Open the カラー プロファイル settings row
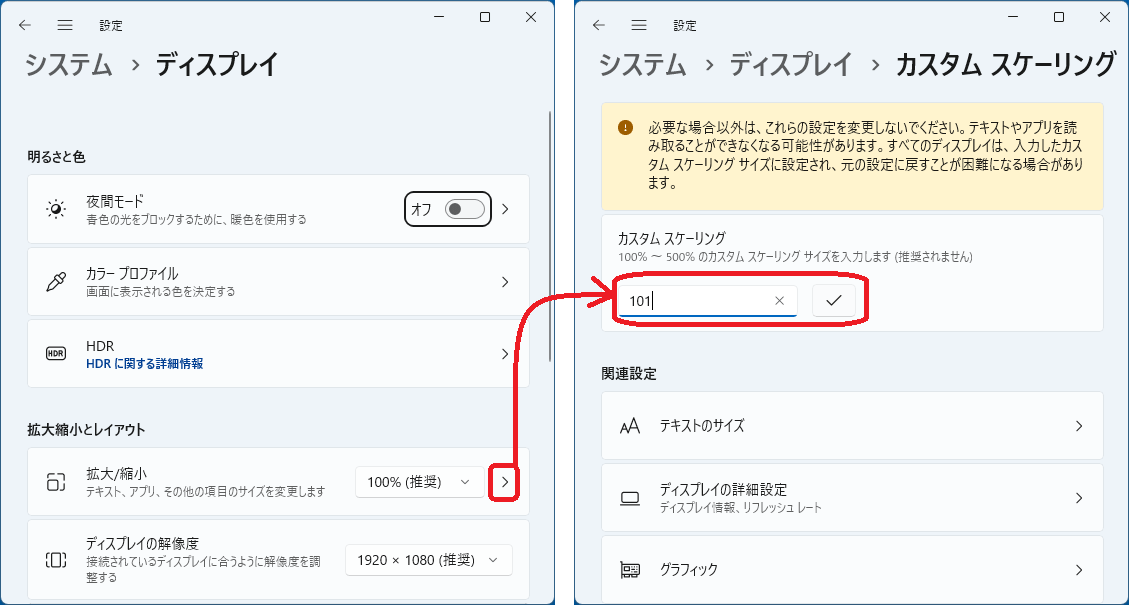The image size is (1129, 605). (x=278, y=281)
